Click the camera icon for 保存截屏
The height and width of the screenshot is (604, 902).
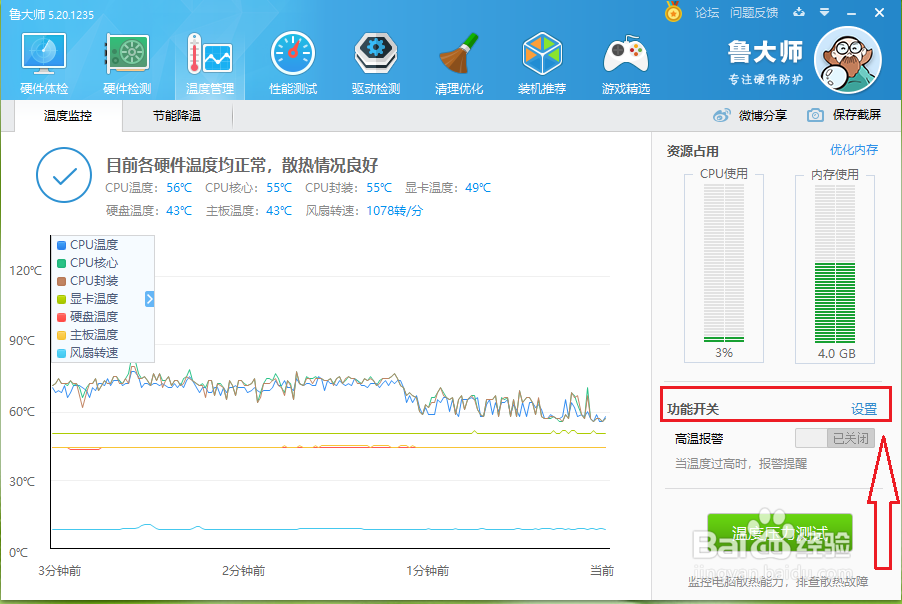click(x=815, y=115)
